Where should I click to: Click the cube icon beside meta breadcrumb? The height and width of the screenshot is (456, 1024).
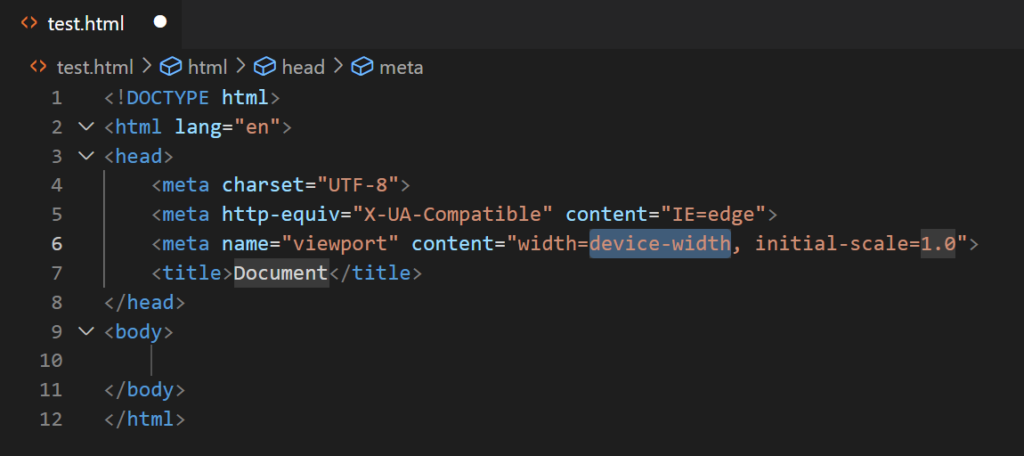[x=362, y=67]
